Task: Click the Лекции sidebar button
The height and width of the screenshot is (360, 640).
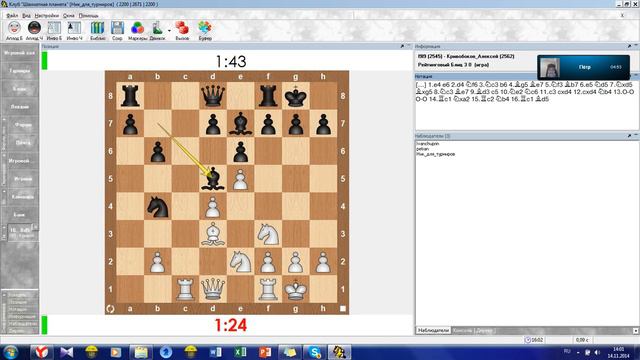Action: pyautogui.click(x=19, y=107)
